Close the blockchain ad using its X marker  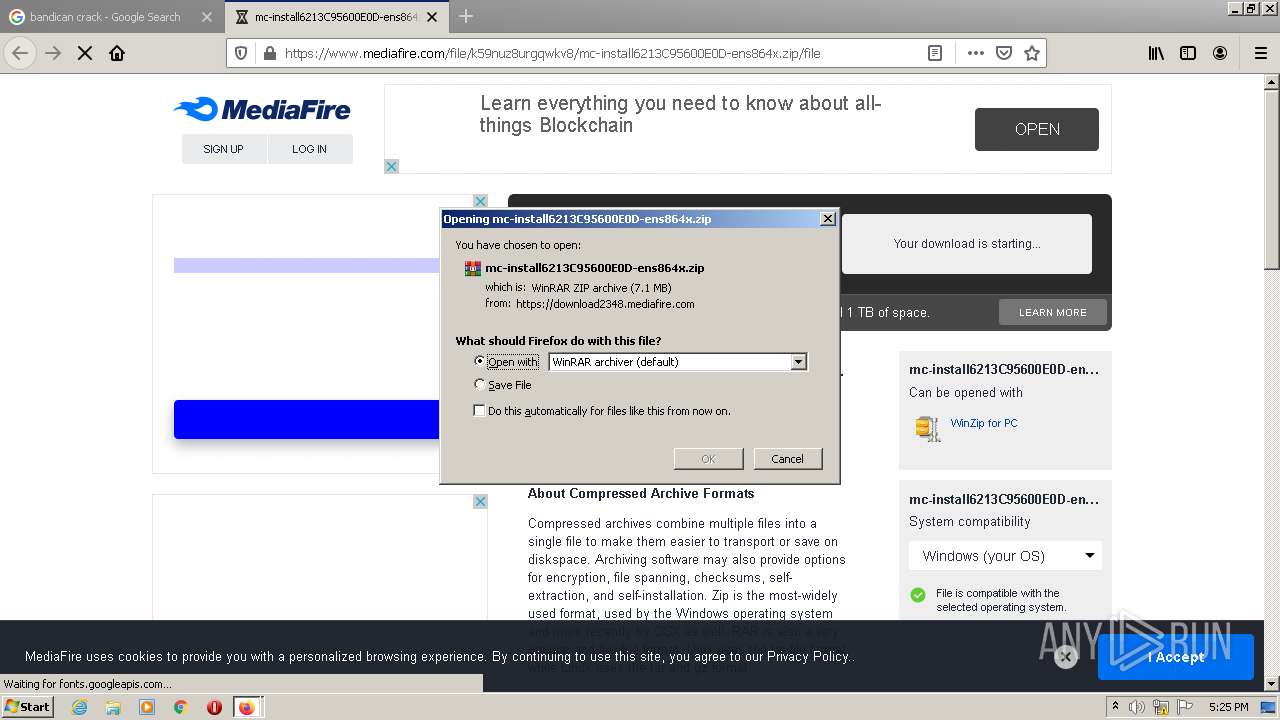click(x=392, y=166)
